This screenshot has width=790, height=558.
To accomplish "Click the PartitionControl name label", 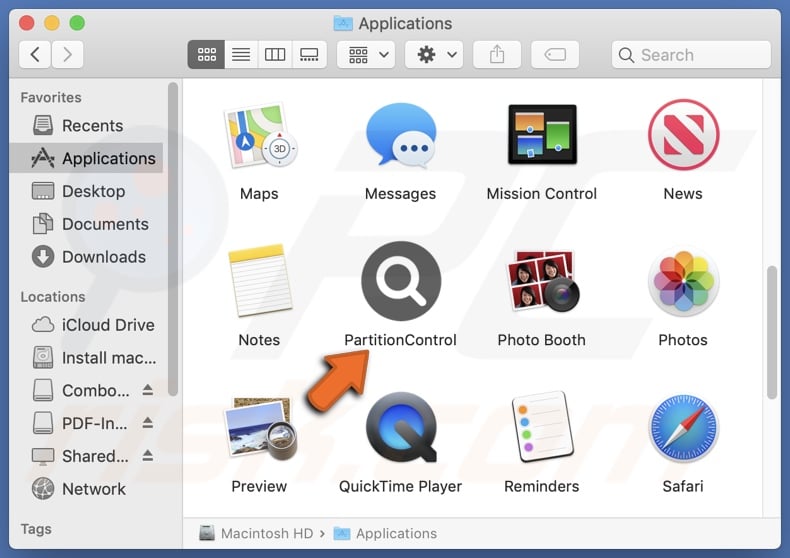I will [x=401, y=340].
